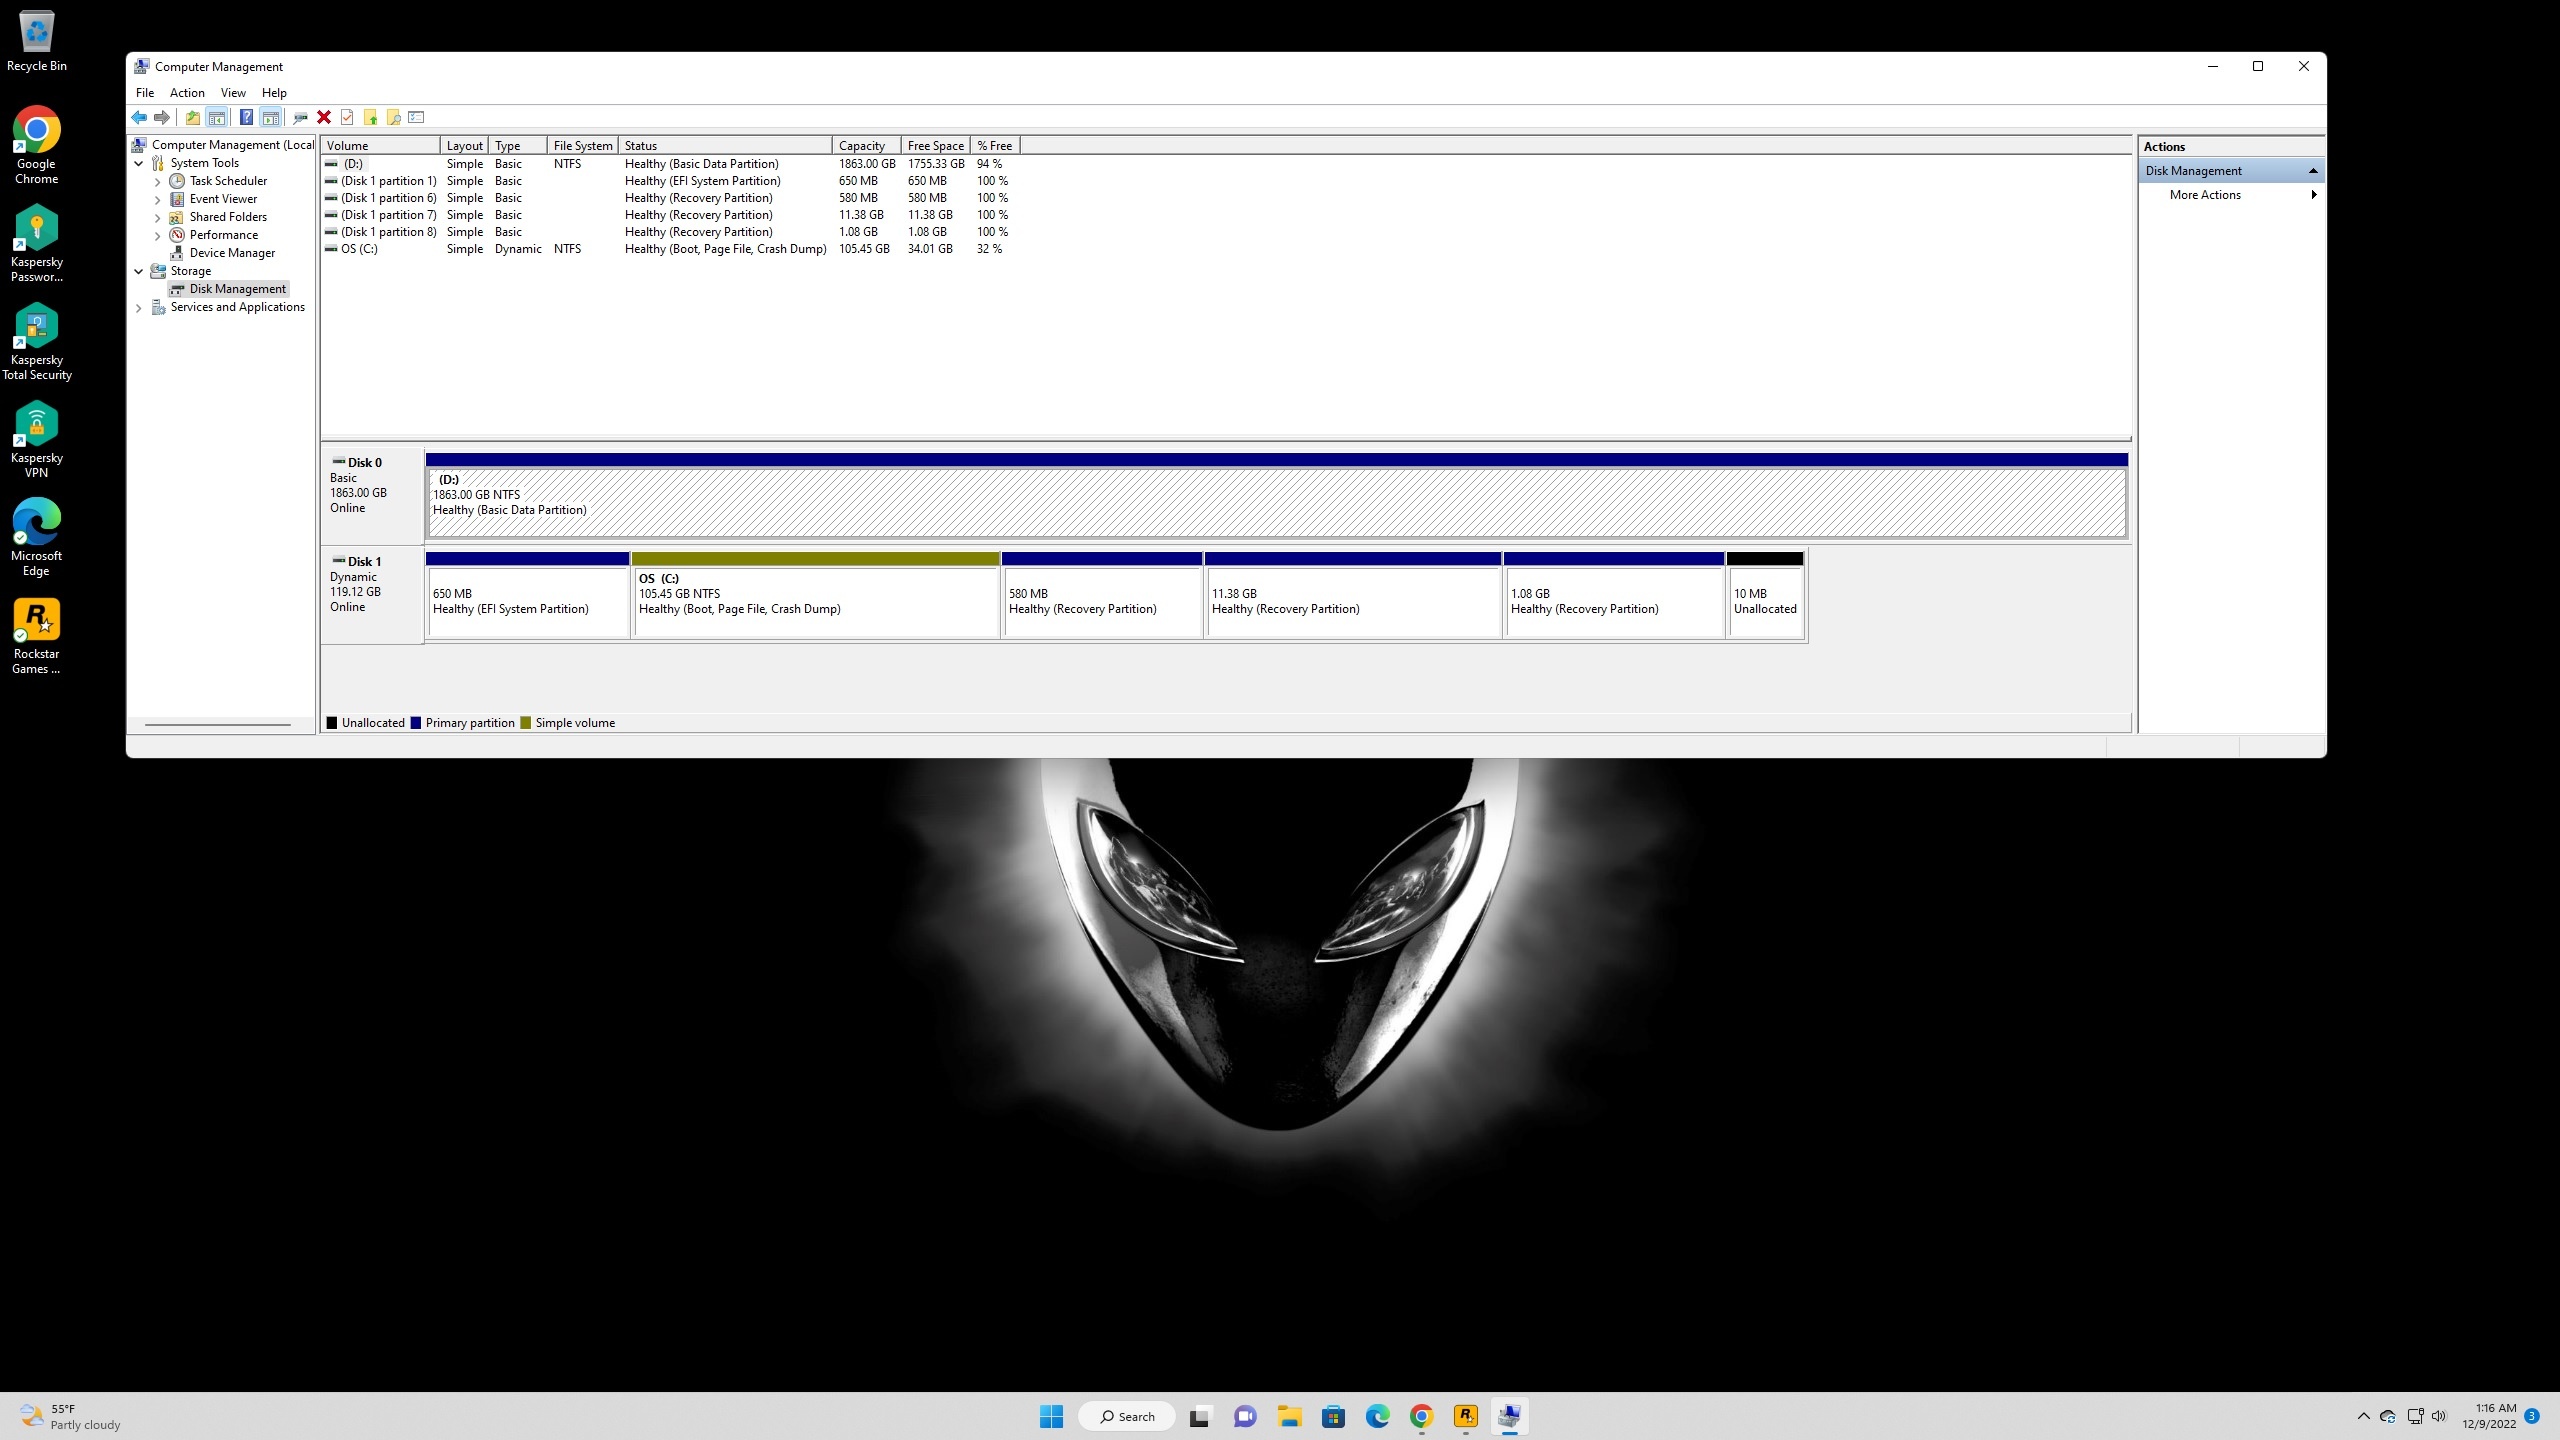Viewport: 2560px width, 1440px height.
Task: Open More Actions submenu in Actions pane
Action: (x=2232, y=195)
